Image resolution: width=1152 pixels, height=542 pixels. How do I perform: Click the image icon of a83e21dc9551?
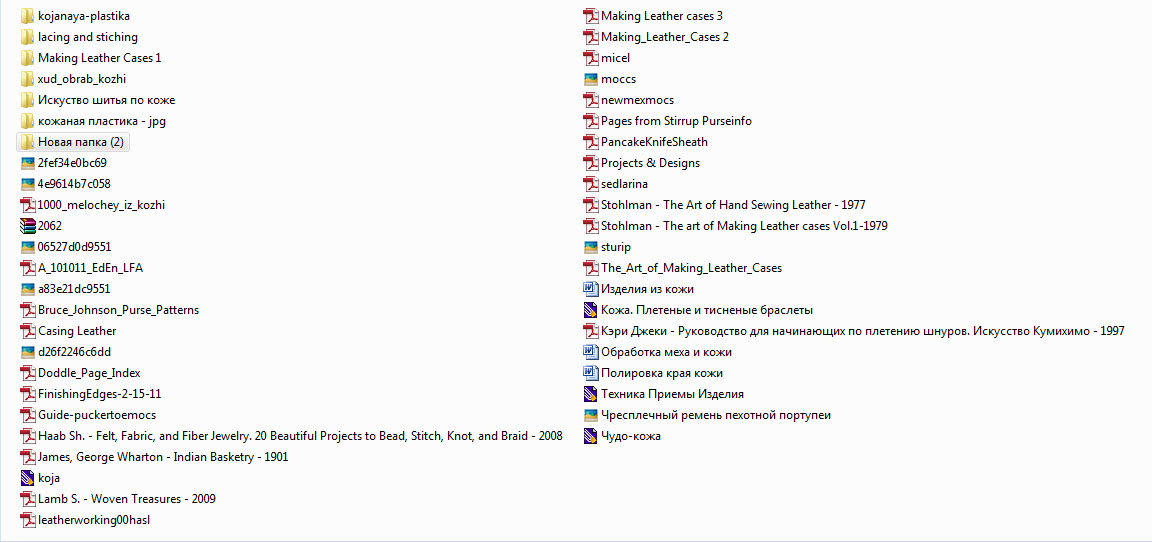click(27, 289)
